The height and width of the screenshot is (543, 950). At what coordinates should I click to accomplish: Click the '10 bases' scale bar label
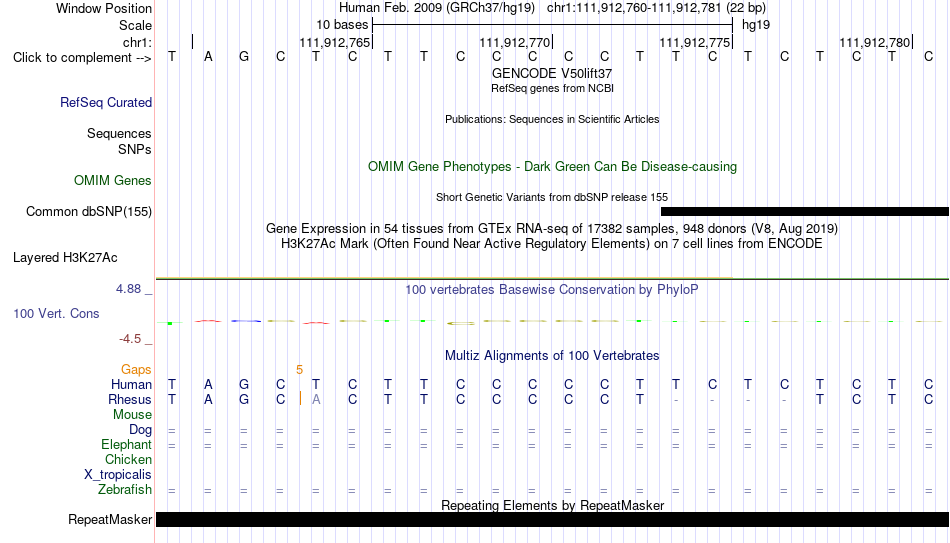(x=342, y=25)
